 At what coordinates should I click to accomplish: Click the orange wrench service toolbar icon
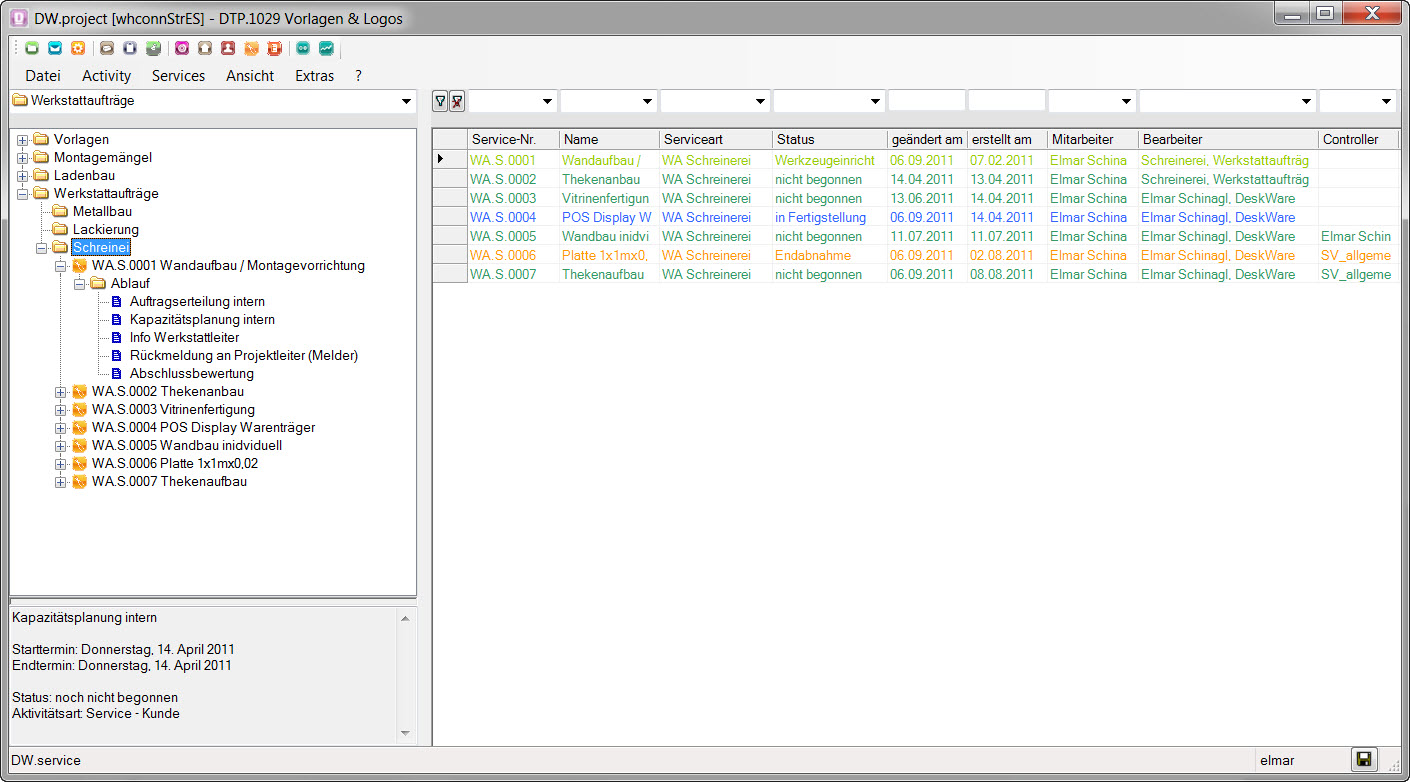coord(251,48)
